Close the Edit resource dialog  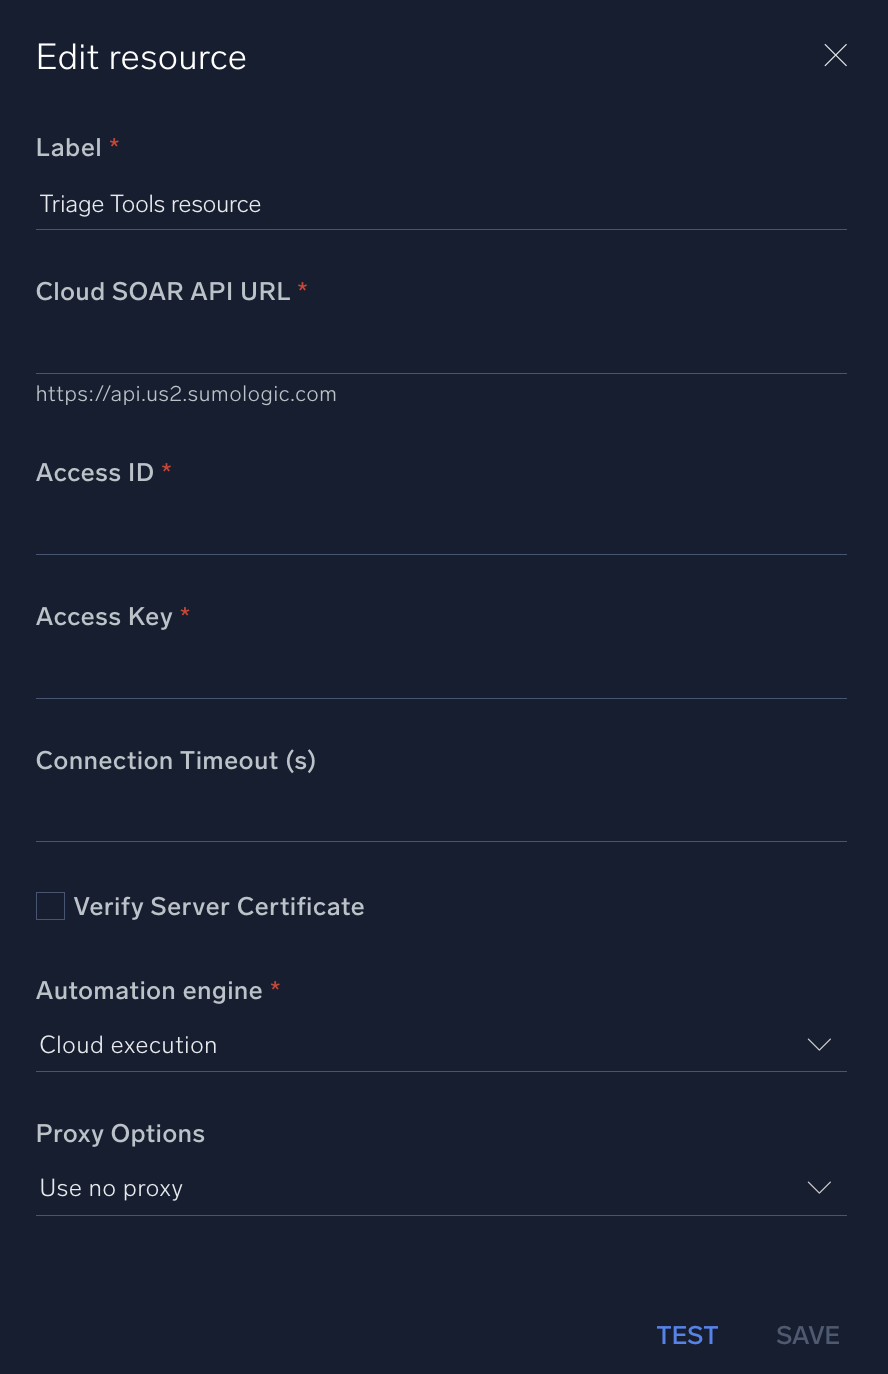(x=835, y=55)
